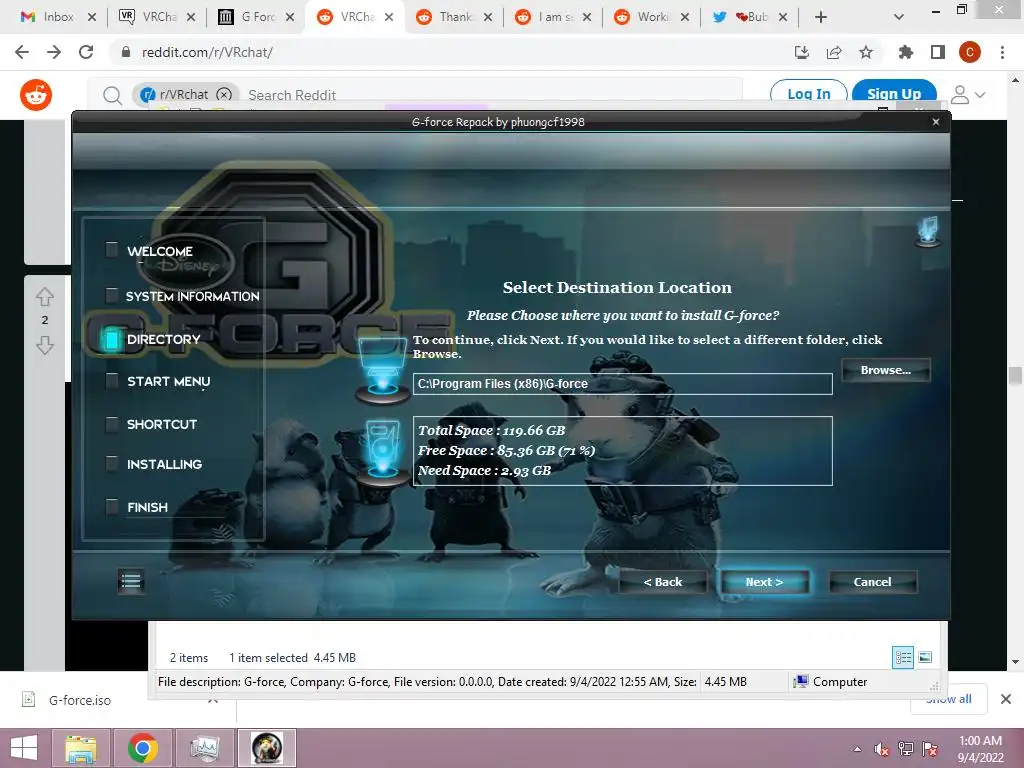
Task: Select DIRECTORY step in sidebar
Action: click(163, 340)
